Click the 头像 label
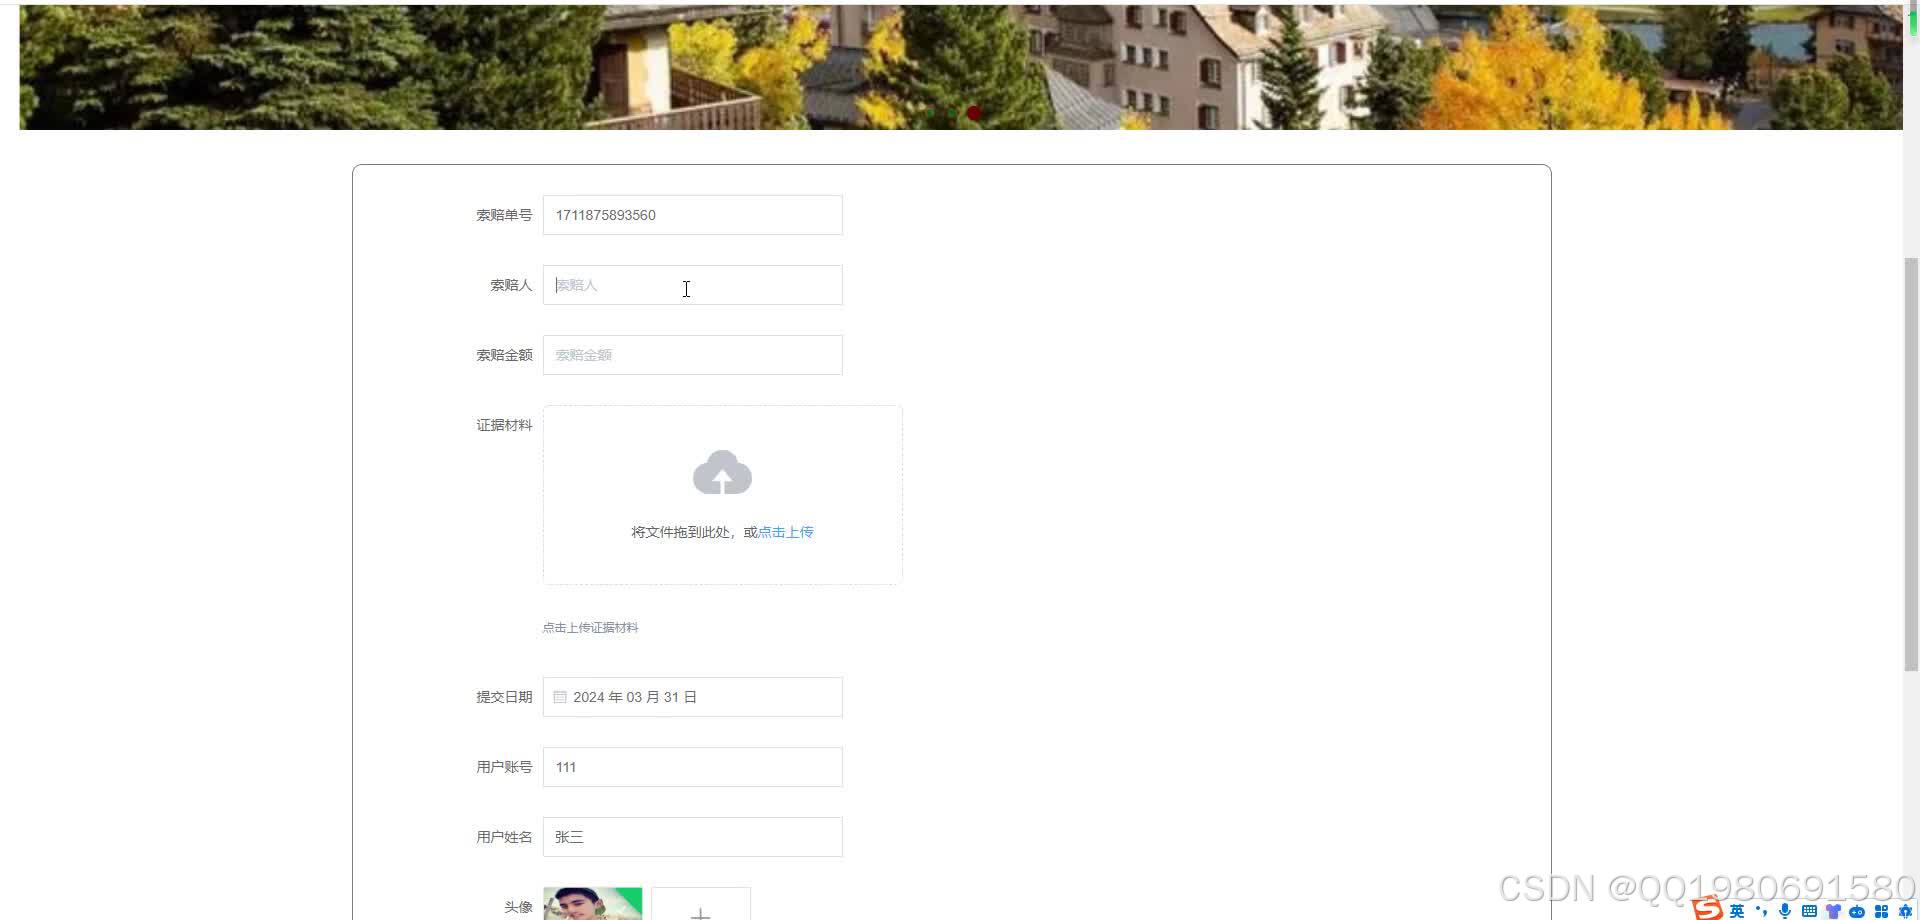 coord(518,907)
